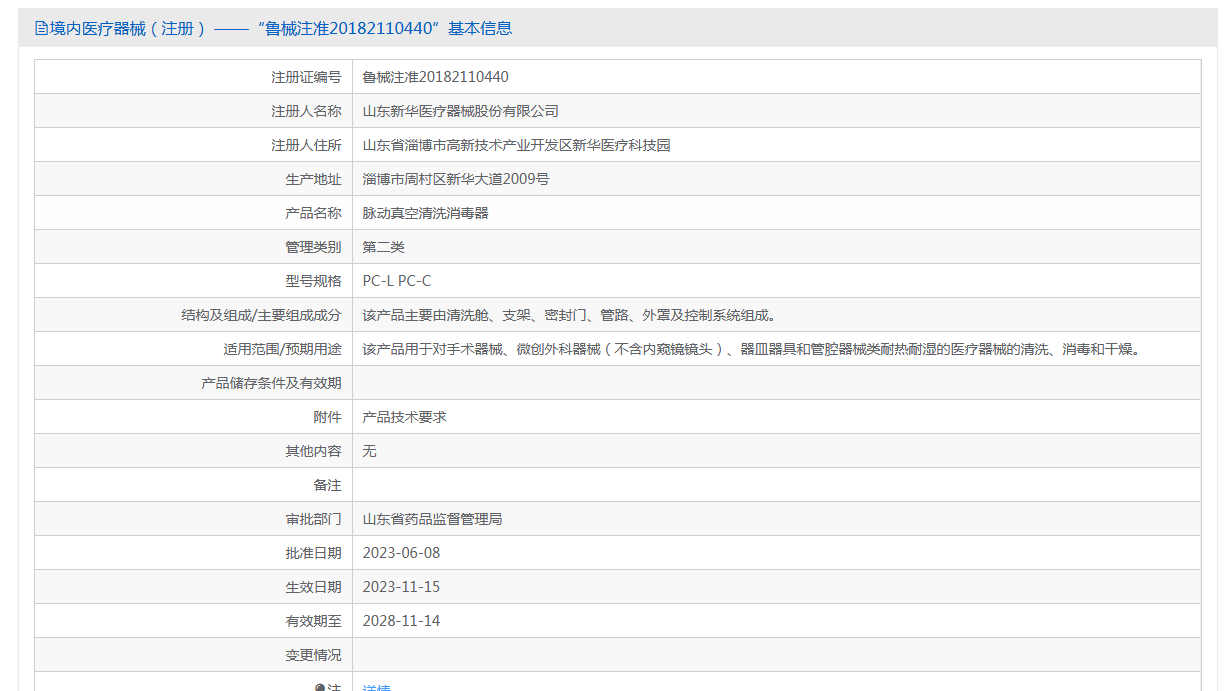Image resolution: width=1229 pixels, height=691 pixels.
Task: Select the date 2028-11-14
Action: tap(401, 621)
